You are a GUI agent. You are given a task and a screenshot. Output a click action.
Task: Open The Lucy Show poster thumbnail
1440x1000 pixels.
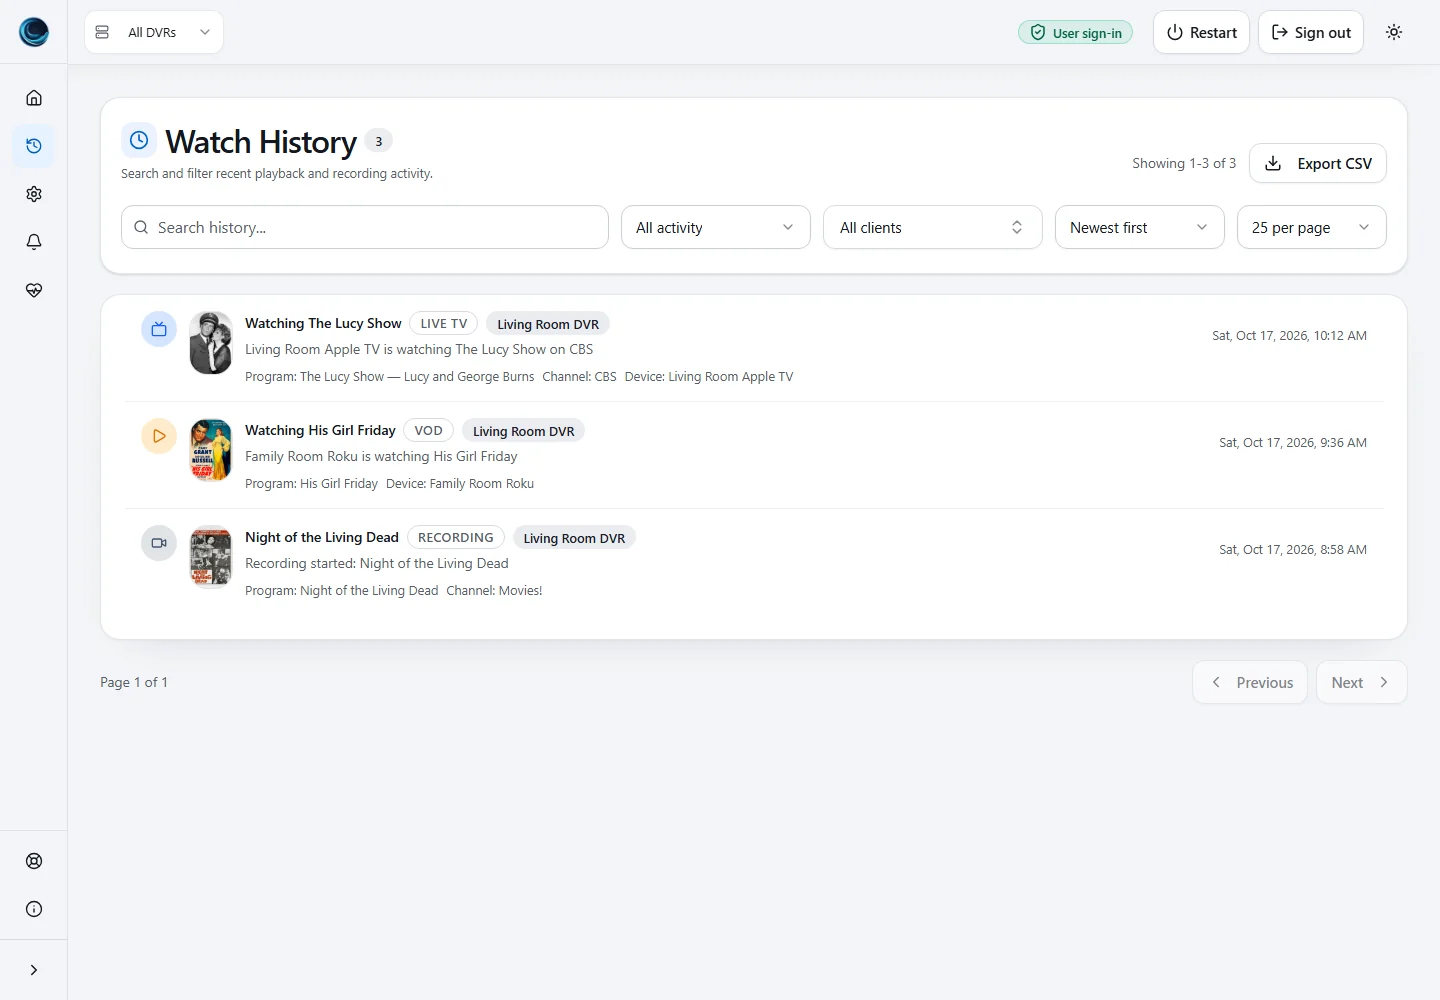(211, 343)
